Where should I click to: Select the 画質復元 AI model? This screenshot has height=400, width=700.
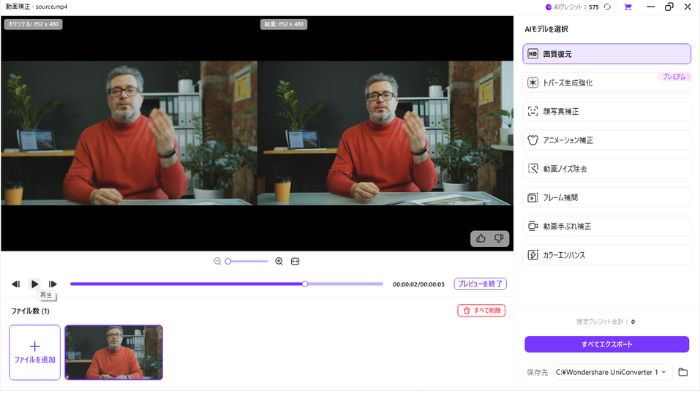(x=606, y=53)
